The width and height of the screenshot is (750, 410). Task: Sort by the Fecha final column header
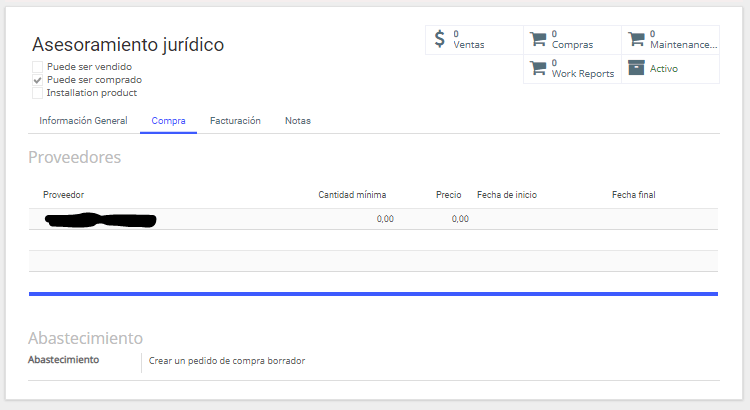click(633, 195)
